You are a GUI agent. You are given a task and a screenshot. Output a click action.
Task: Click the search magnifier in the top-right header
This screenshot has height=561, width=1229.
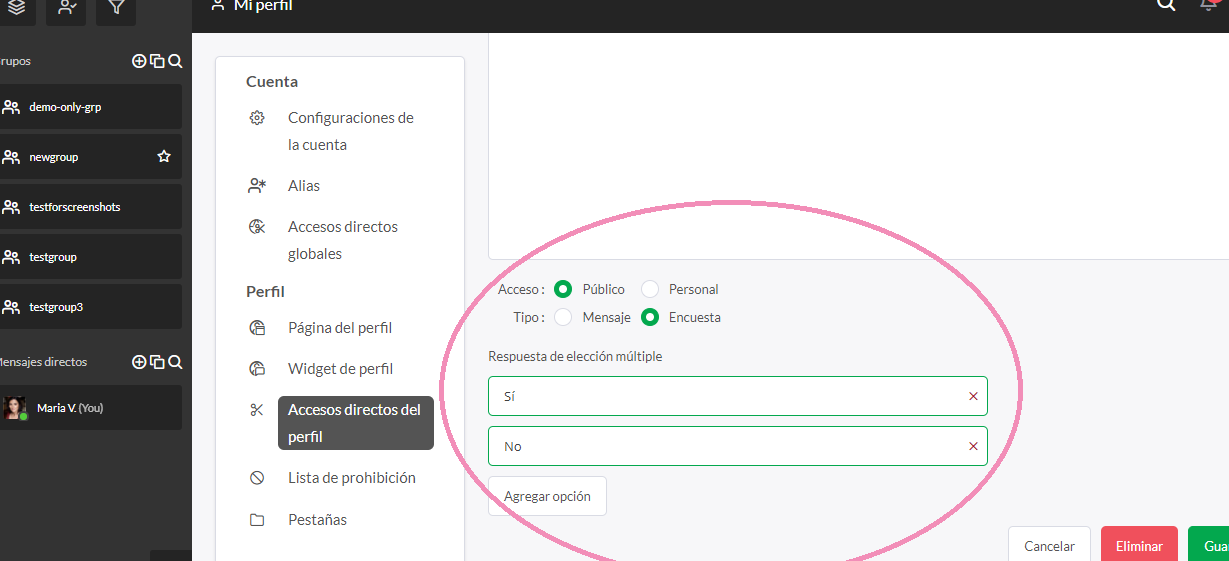(1165, 5)
